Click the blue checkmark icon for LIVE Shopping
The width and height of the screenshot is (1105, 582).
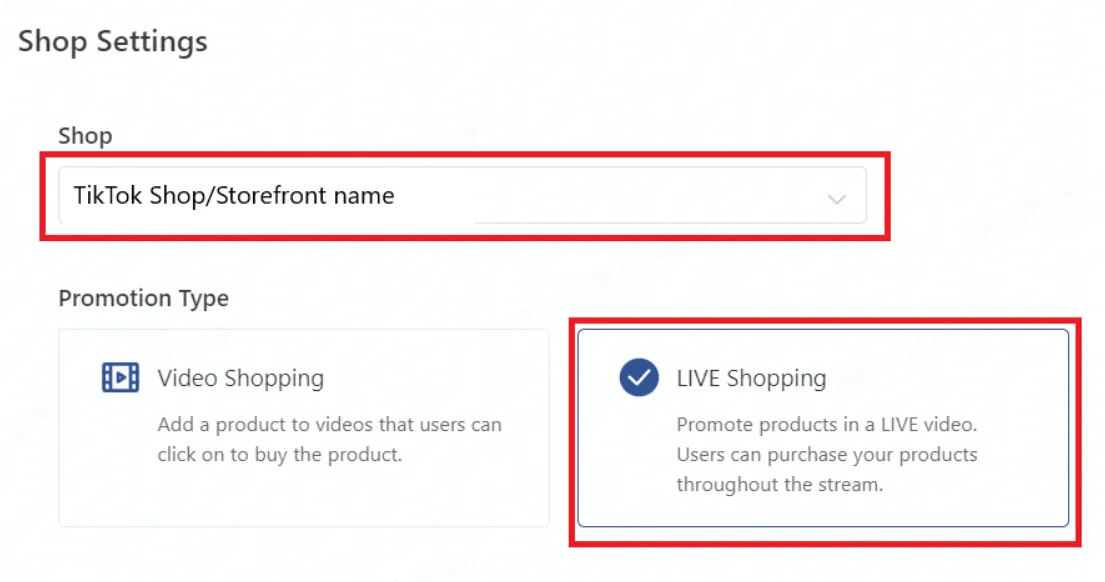639,378
